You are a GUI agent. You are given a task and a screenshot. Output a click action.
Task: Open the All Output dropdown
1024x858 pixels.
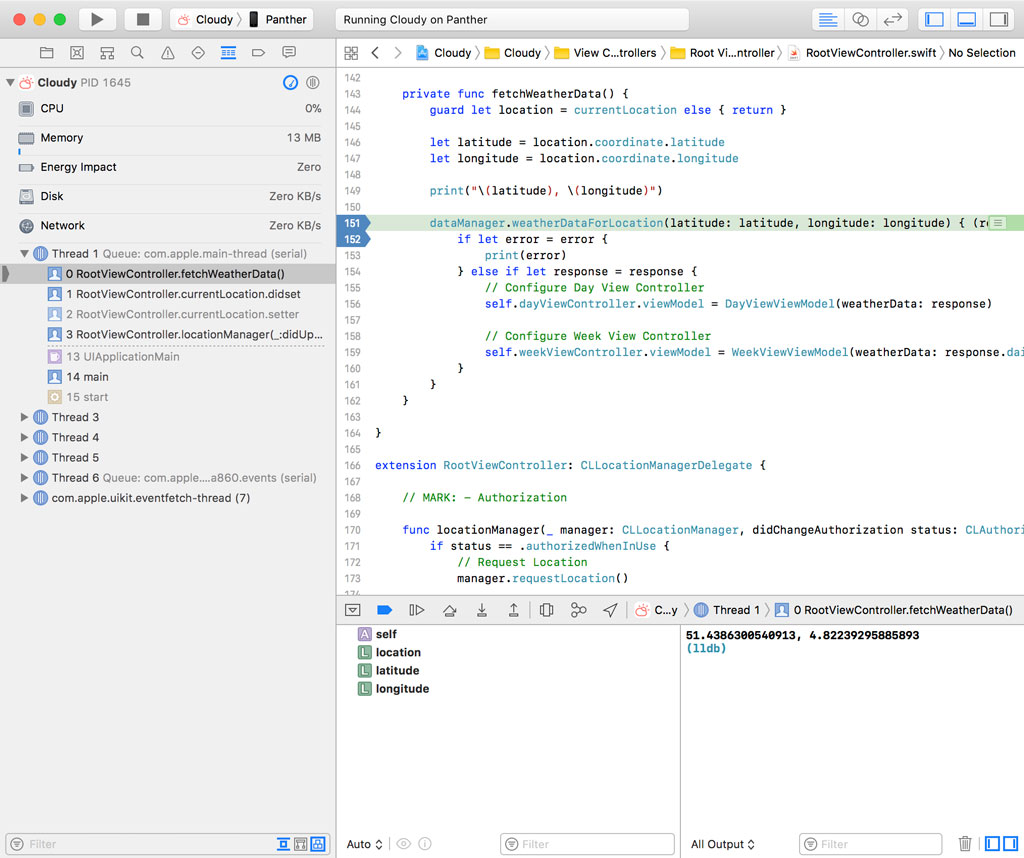tap(722, 844)
